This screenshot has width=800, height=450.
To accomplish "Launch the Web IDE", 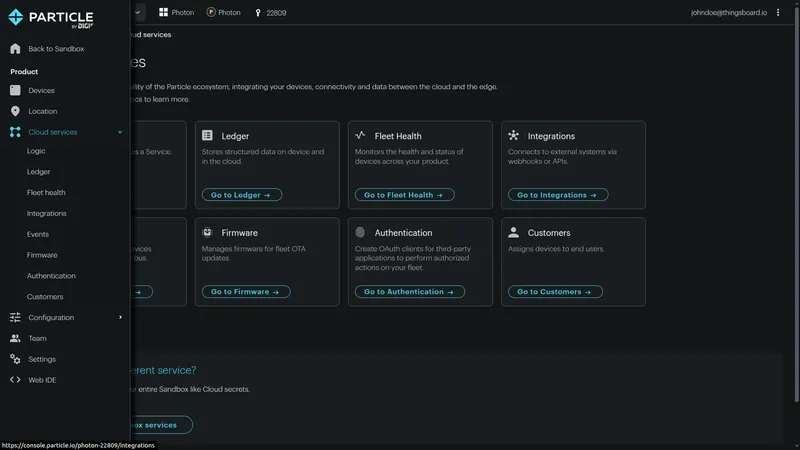I will (42, 380).
